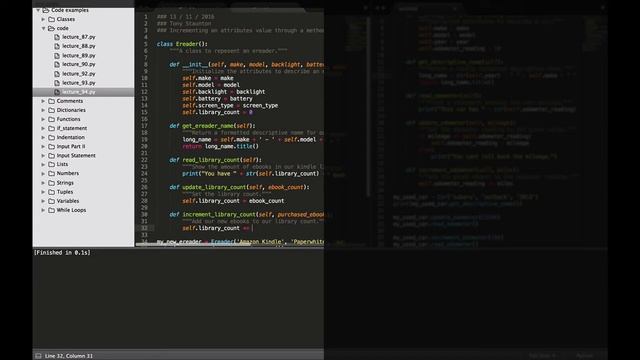The width and height of the screenshot is (640, 360).
Task: Collapse the 'code' folder arrow
Action: (x=43, y=29)
